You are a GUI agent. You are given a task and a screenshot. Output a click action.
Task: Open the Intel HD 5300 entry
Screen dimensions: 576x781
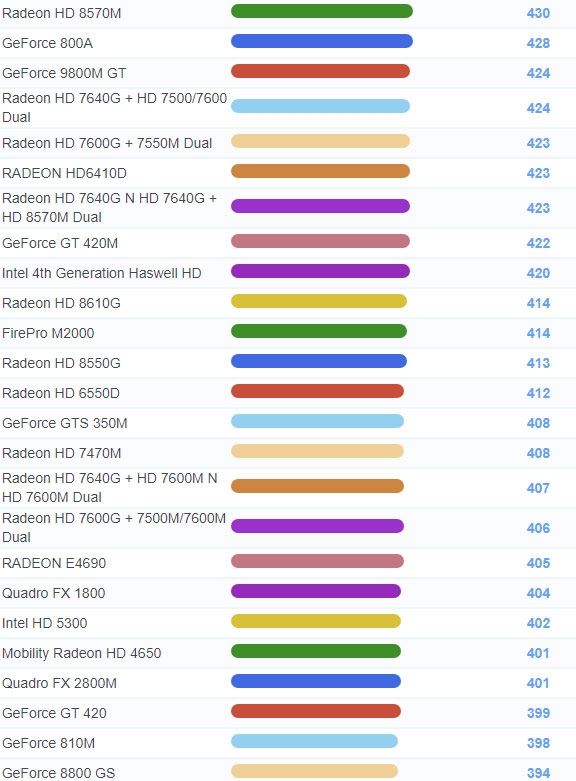pos(45,623)
